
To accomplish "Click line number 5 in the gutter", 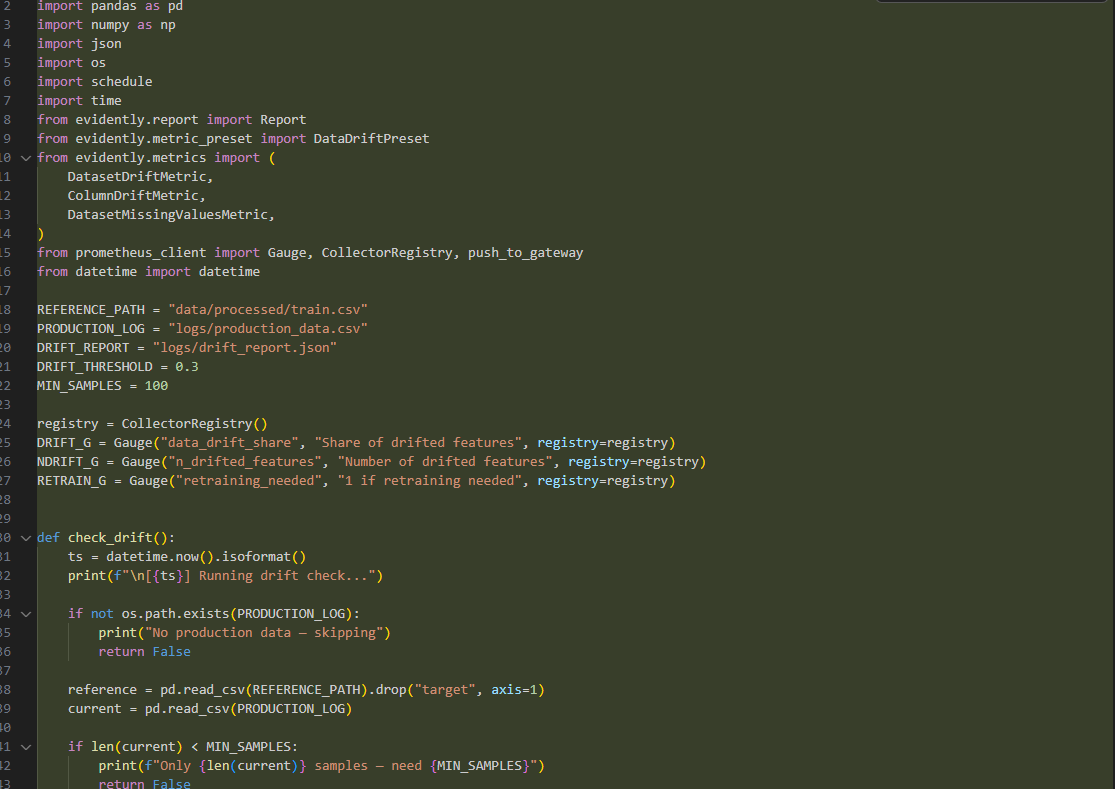I will point(7,63).
